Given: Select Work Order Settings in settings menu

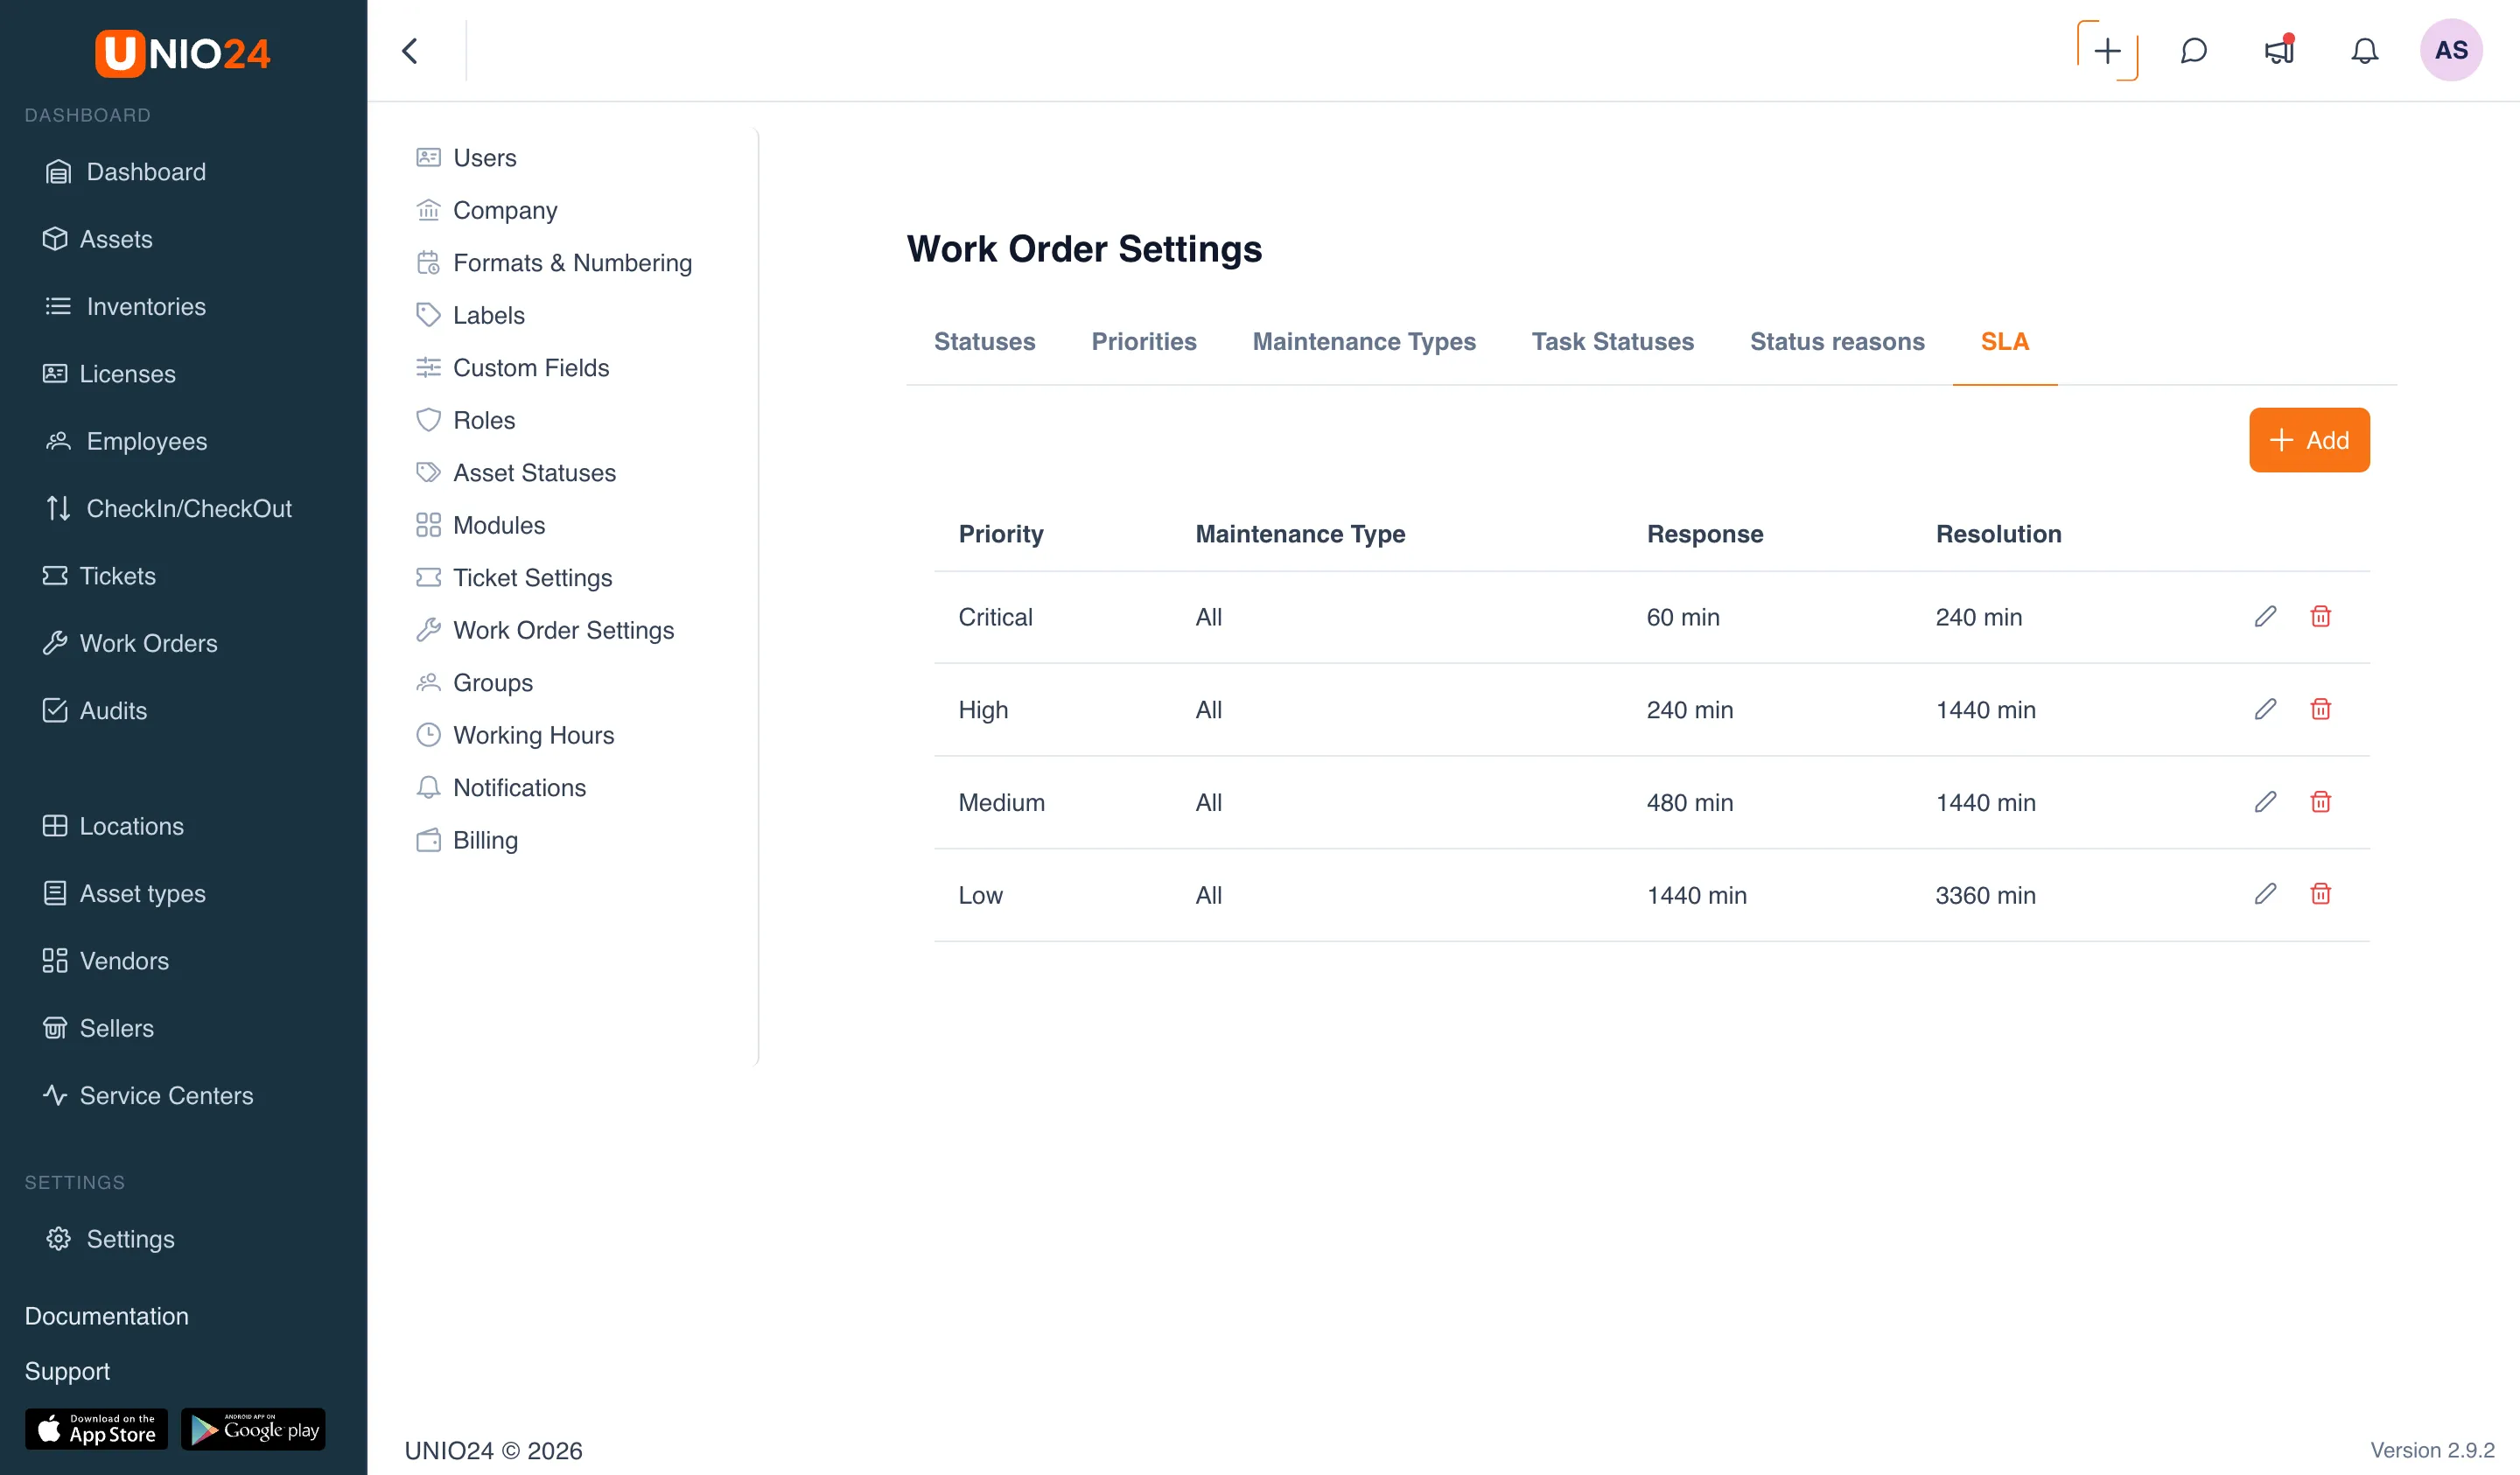Looking at the screenshot, I should pyautogui.click(x=545, y=630).
